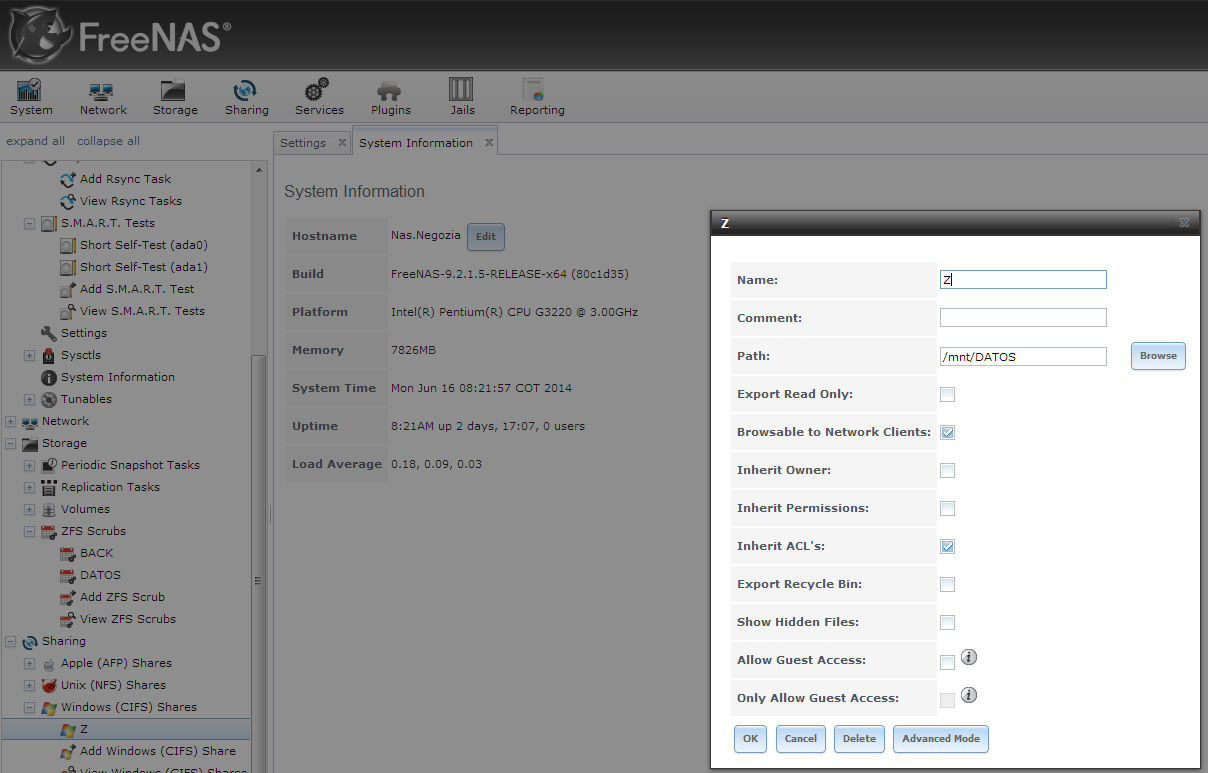Uncheck Browsable to Network Clients

pos(947,432)
